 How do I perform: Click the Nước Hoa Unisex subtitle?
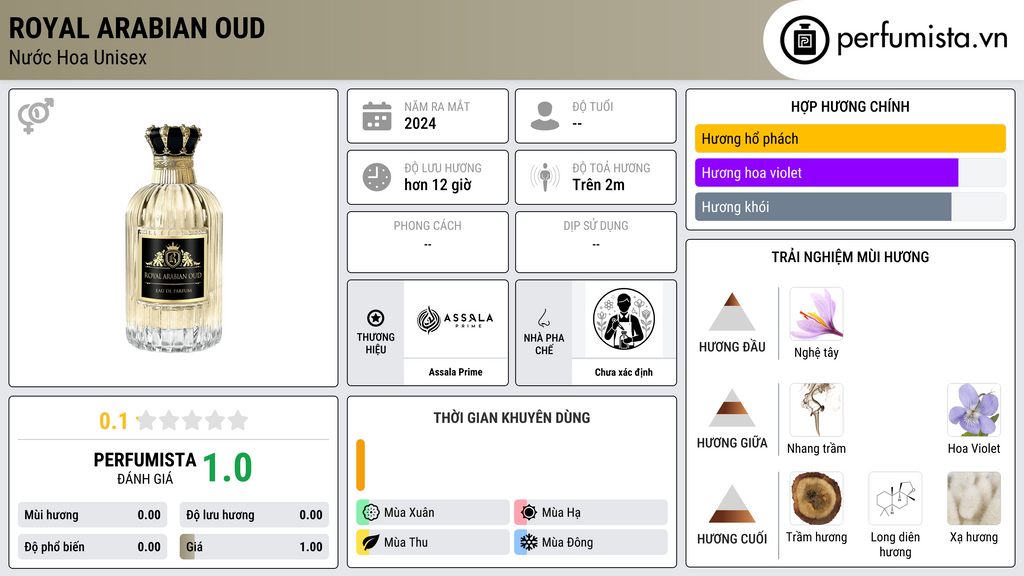click(78, 57)
